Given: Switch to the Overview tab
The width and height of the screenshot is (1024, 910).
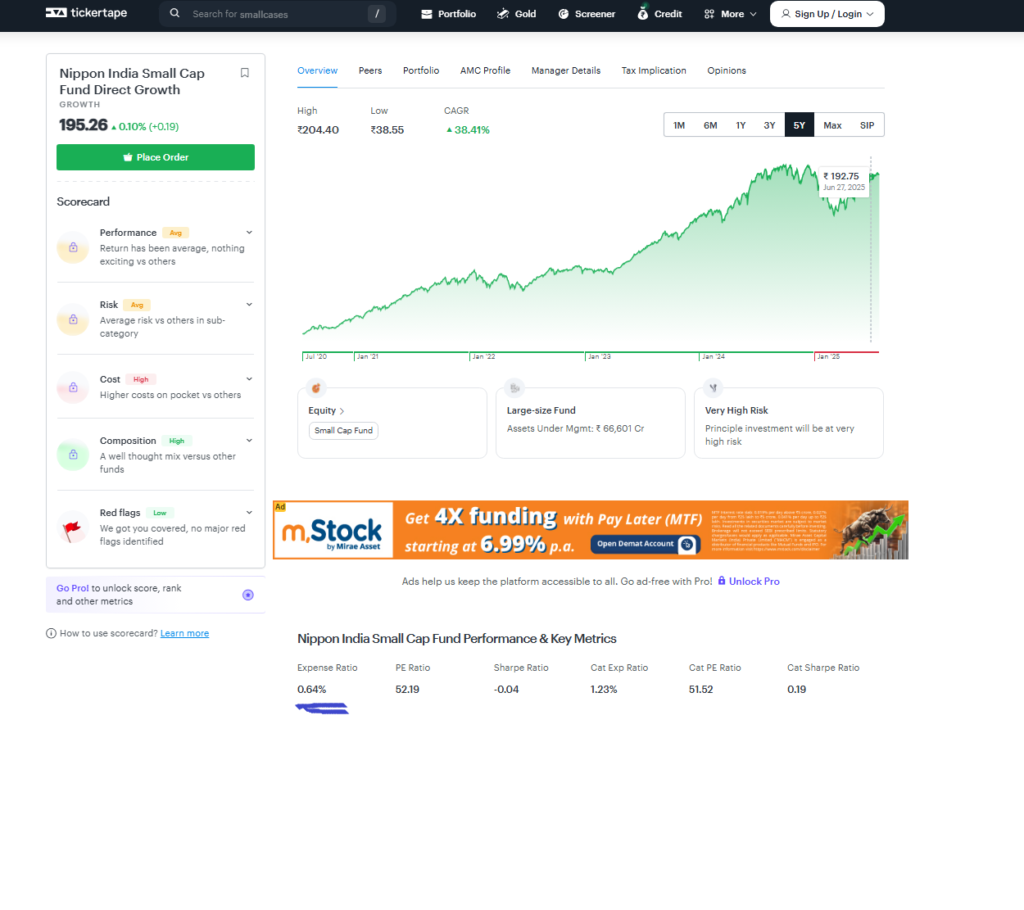Looking at the screenshot, I should pyautogui.click(x=317, y=71).
